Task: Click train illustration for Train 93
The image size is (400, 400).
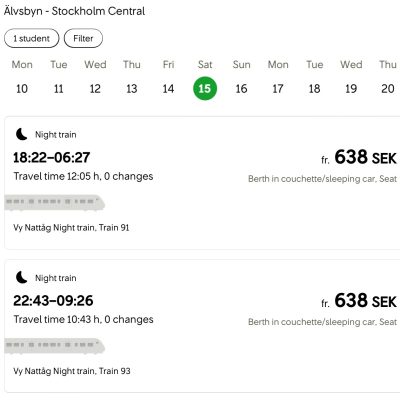Action: pos(55,346)
